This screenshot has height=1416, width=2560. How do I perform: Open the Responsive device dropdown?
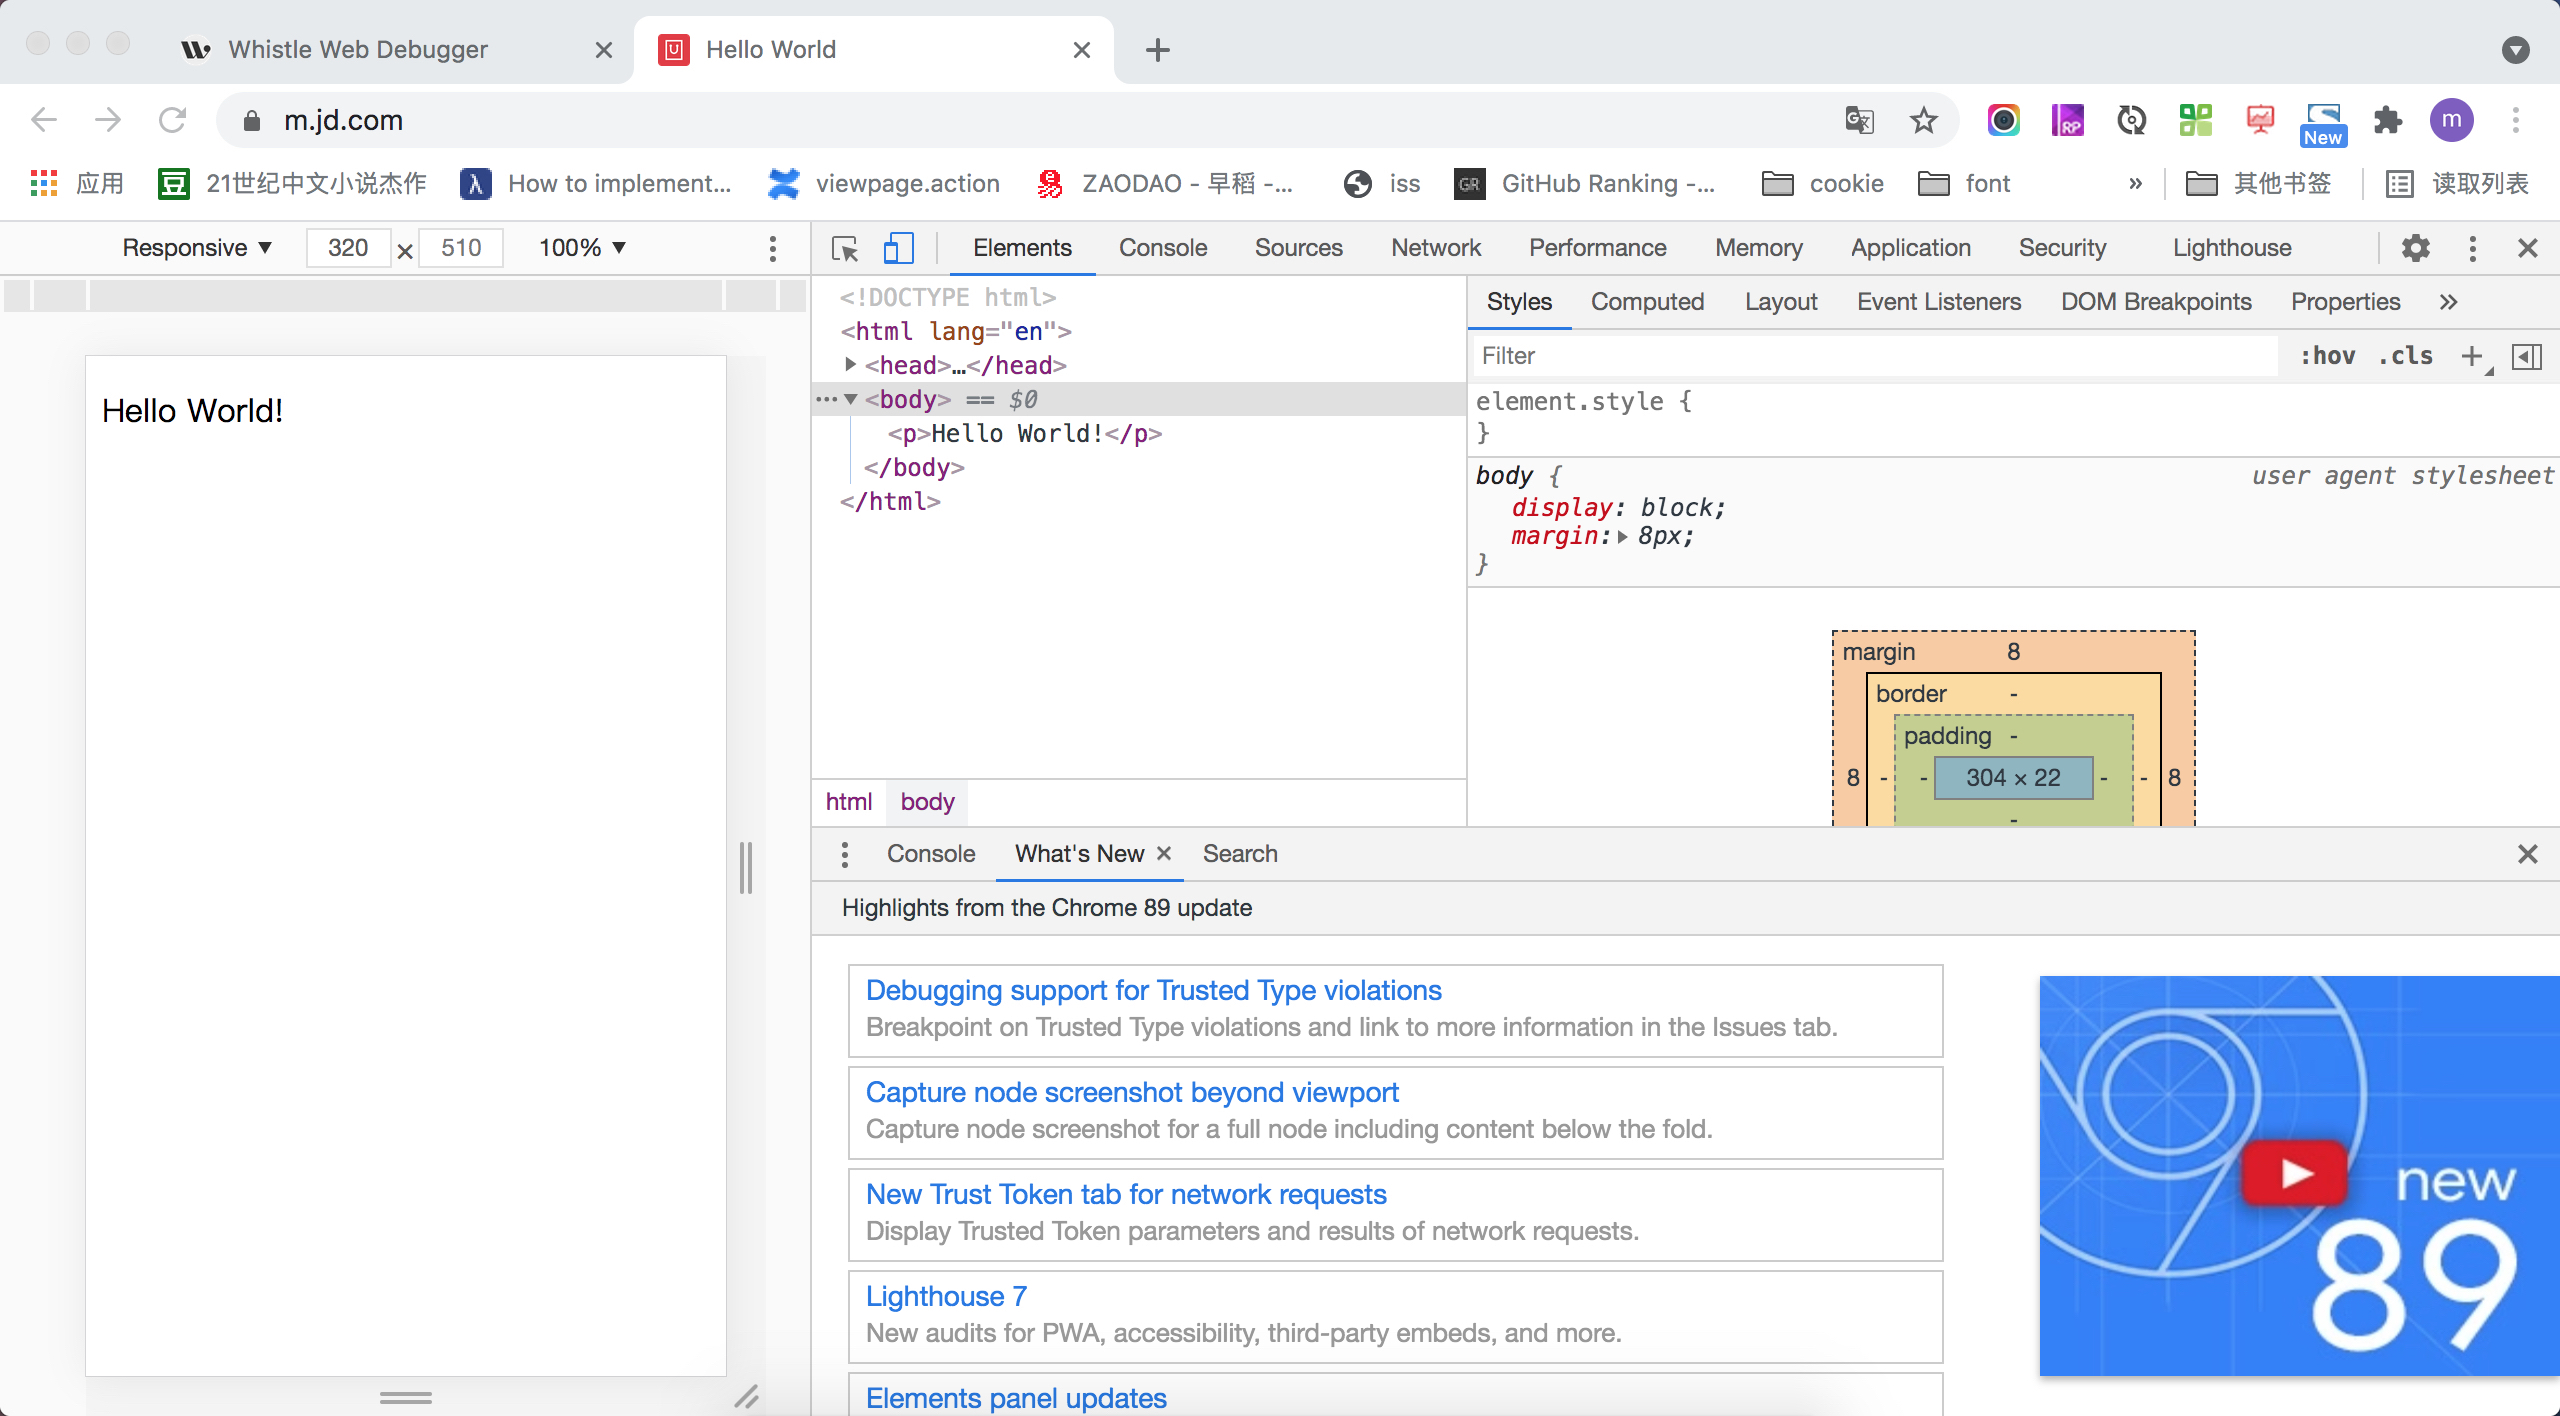pos(197,248)
